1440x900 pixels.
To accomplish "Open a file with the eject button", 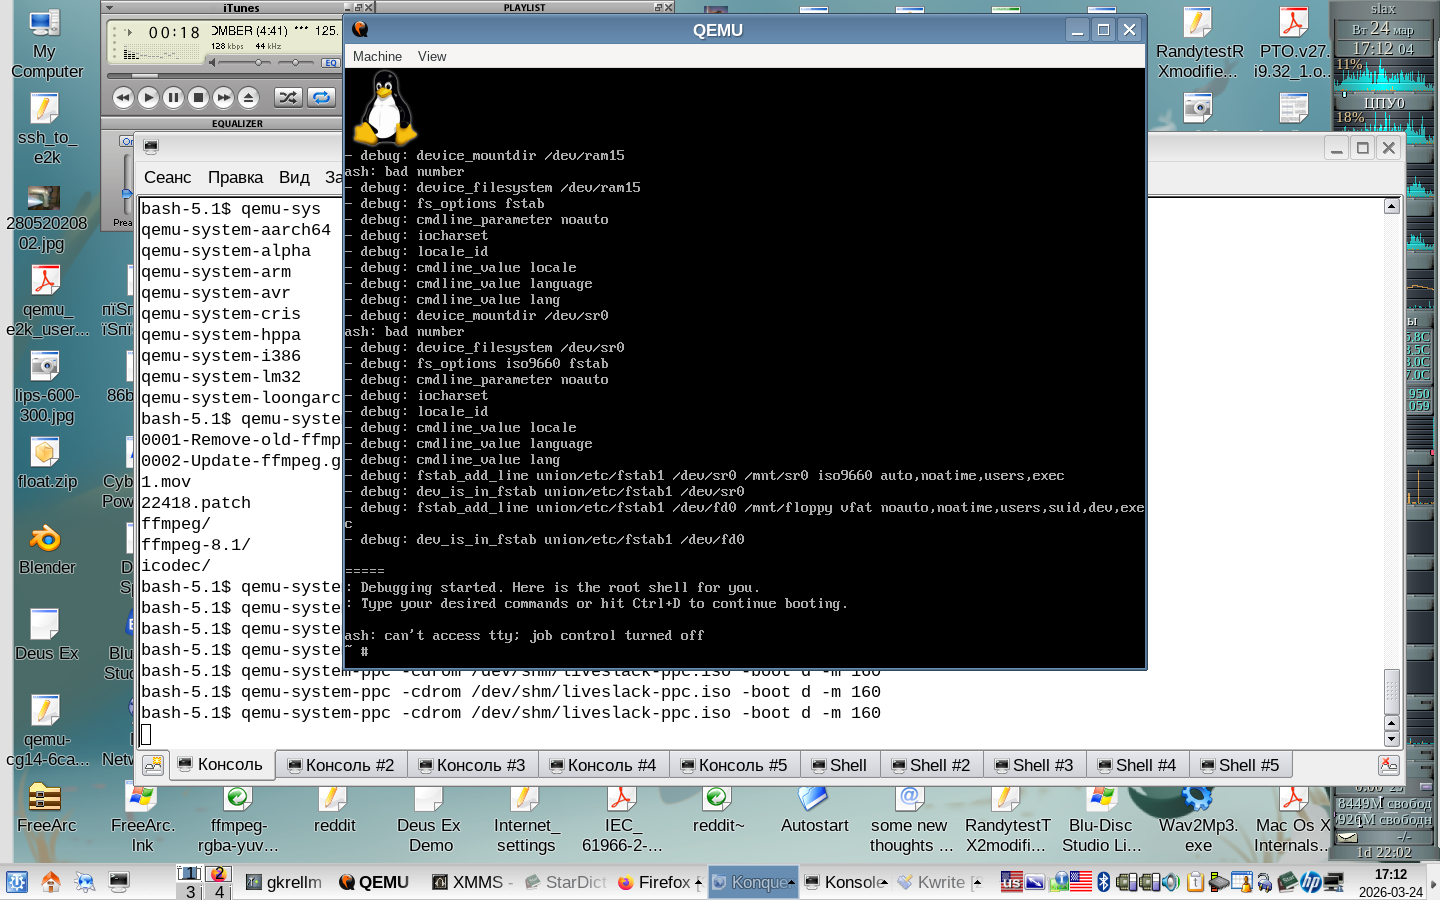I will (x=249, y=97).
